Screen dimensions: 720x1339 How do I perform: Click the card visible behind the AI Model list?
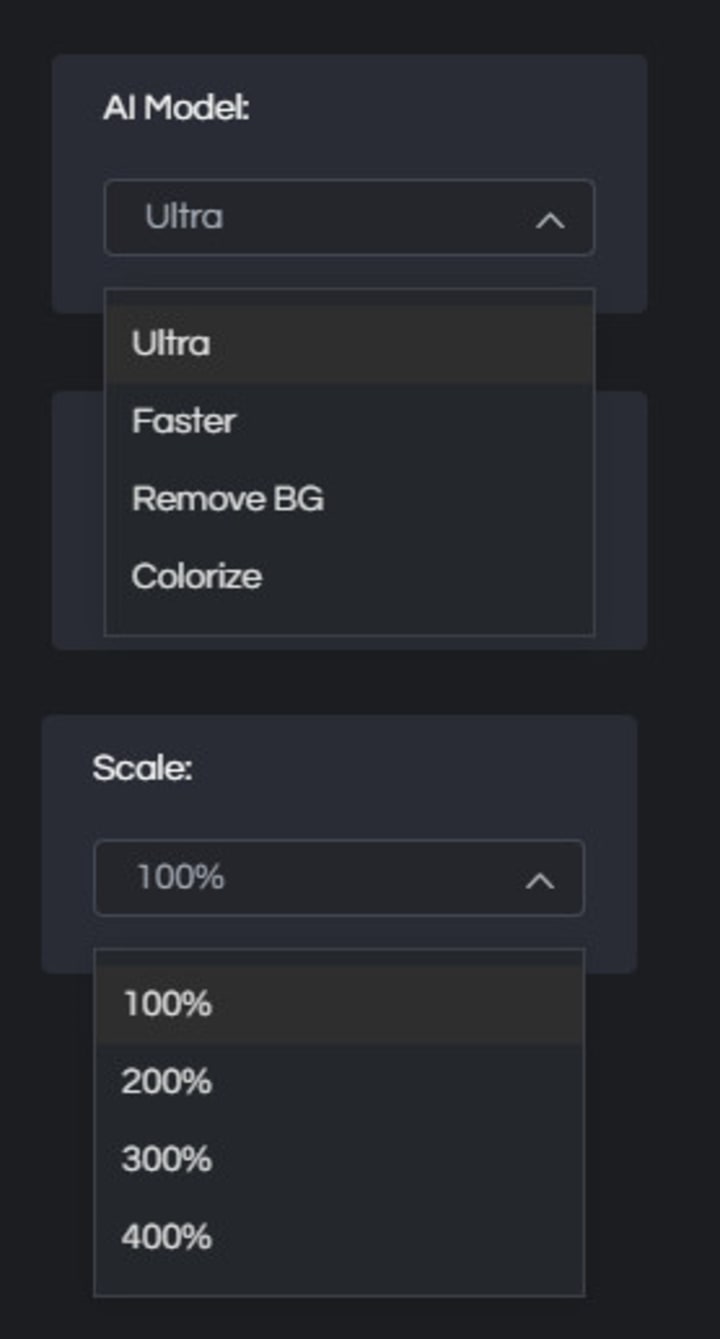[620, 520]
